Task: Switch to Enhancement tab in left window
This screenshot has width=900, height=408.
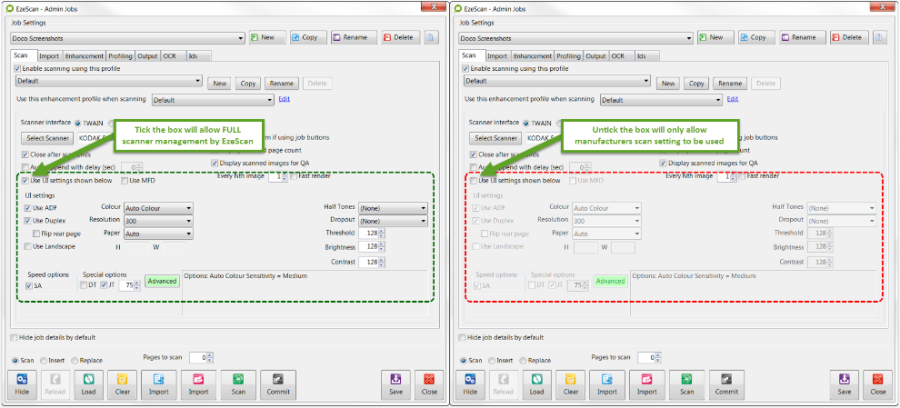Action: tap(85, 56)
